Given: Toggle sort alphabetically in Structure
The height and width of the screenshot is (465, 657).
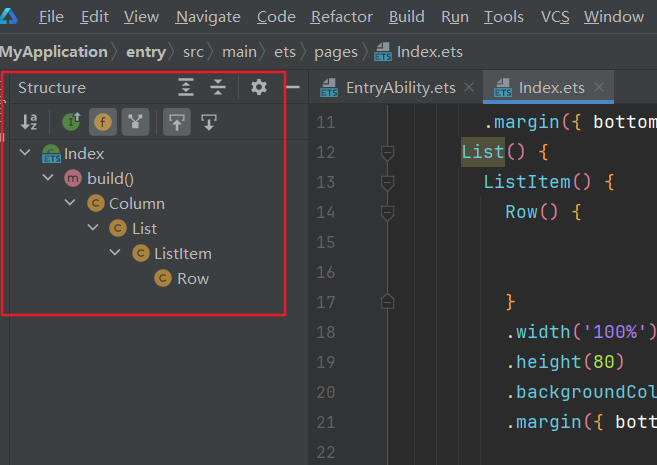Looking at the screenshot, I should coord(28,122).
